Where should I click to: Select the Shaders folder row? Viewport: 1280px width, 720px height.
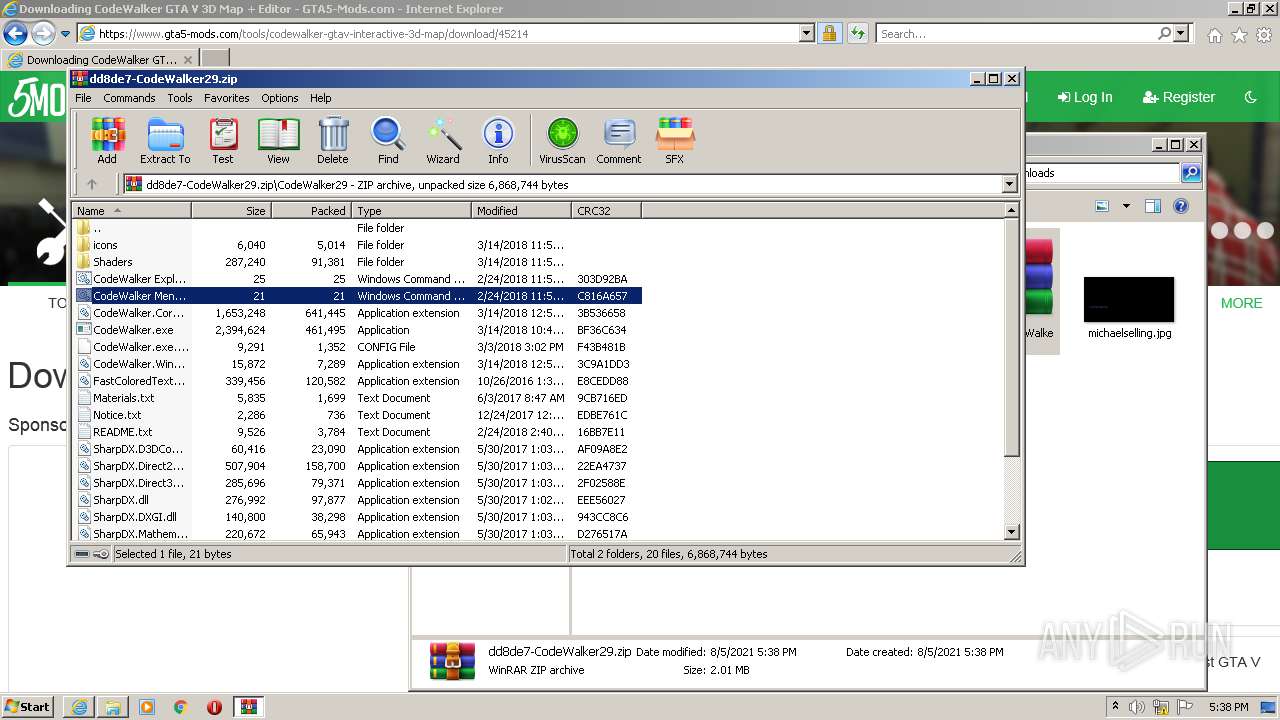(x=357, y=262)
